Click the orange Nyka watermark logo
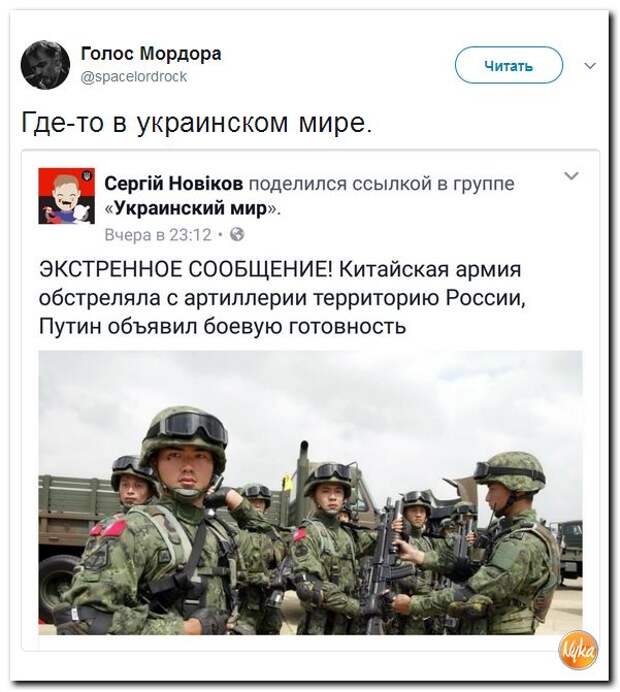This screenshot has width=620, height=692. click(x=578, y=650)
